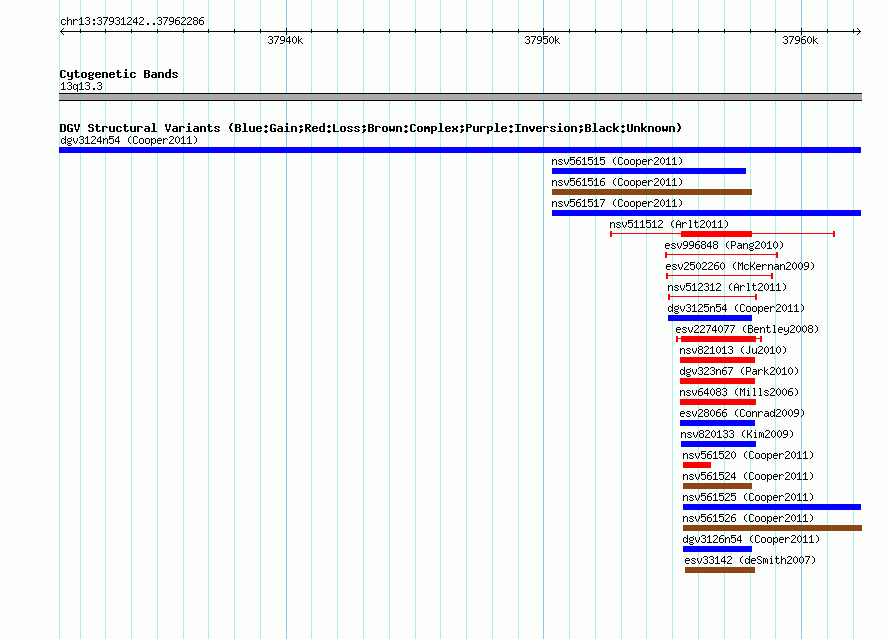Screen dimensions: 890x639
Task: Select the dgv3125n54 blue gain bar
Action: point(710,318)
